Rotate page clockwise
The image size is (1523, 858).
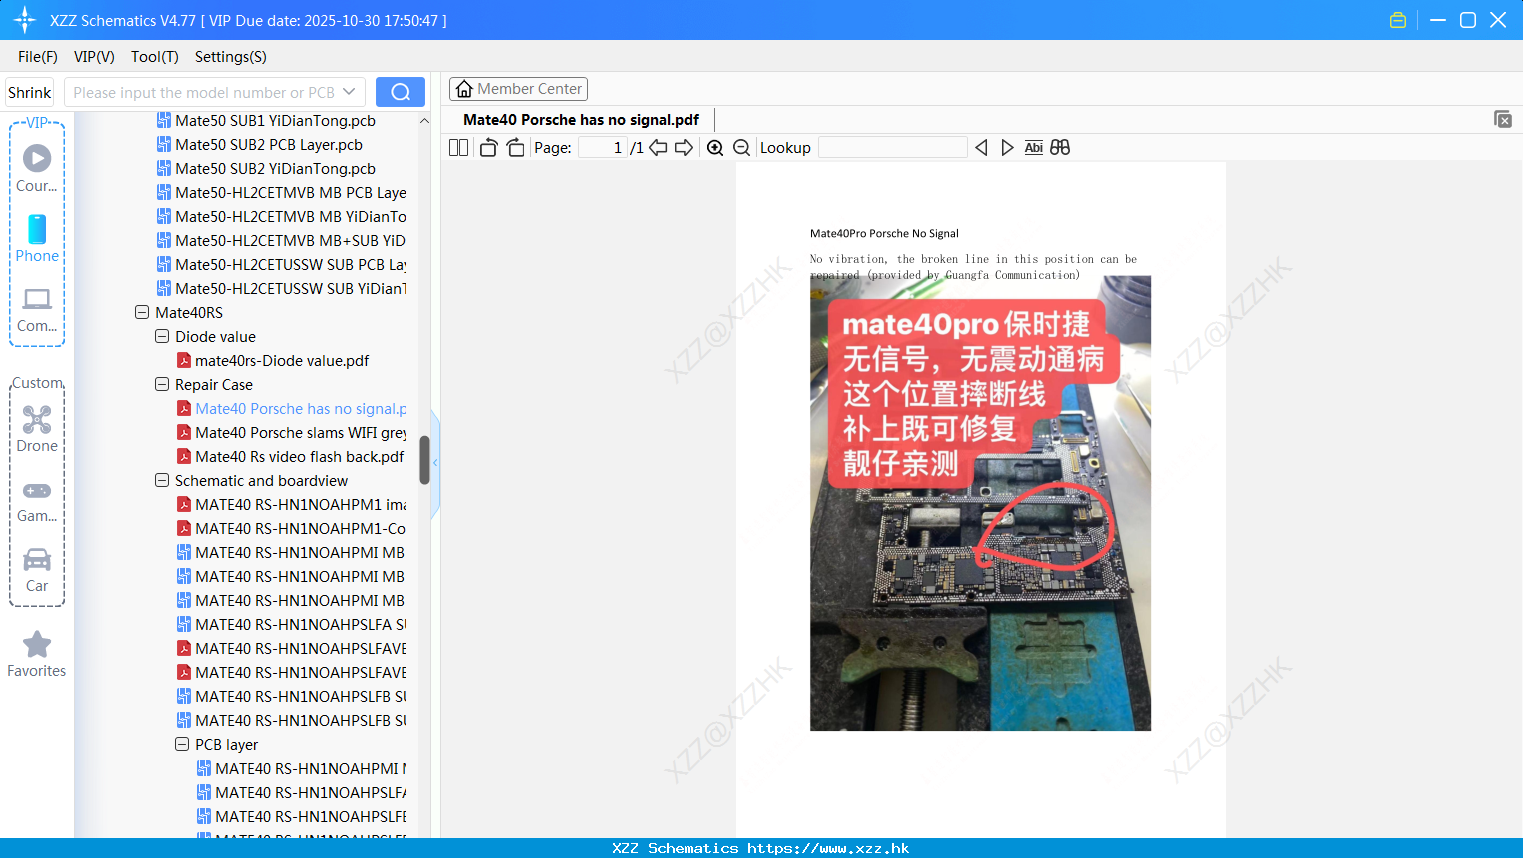[x=515, y=148]
